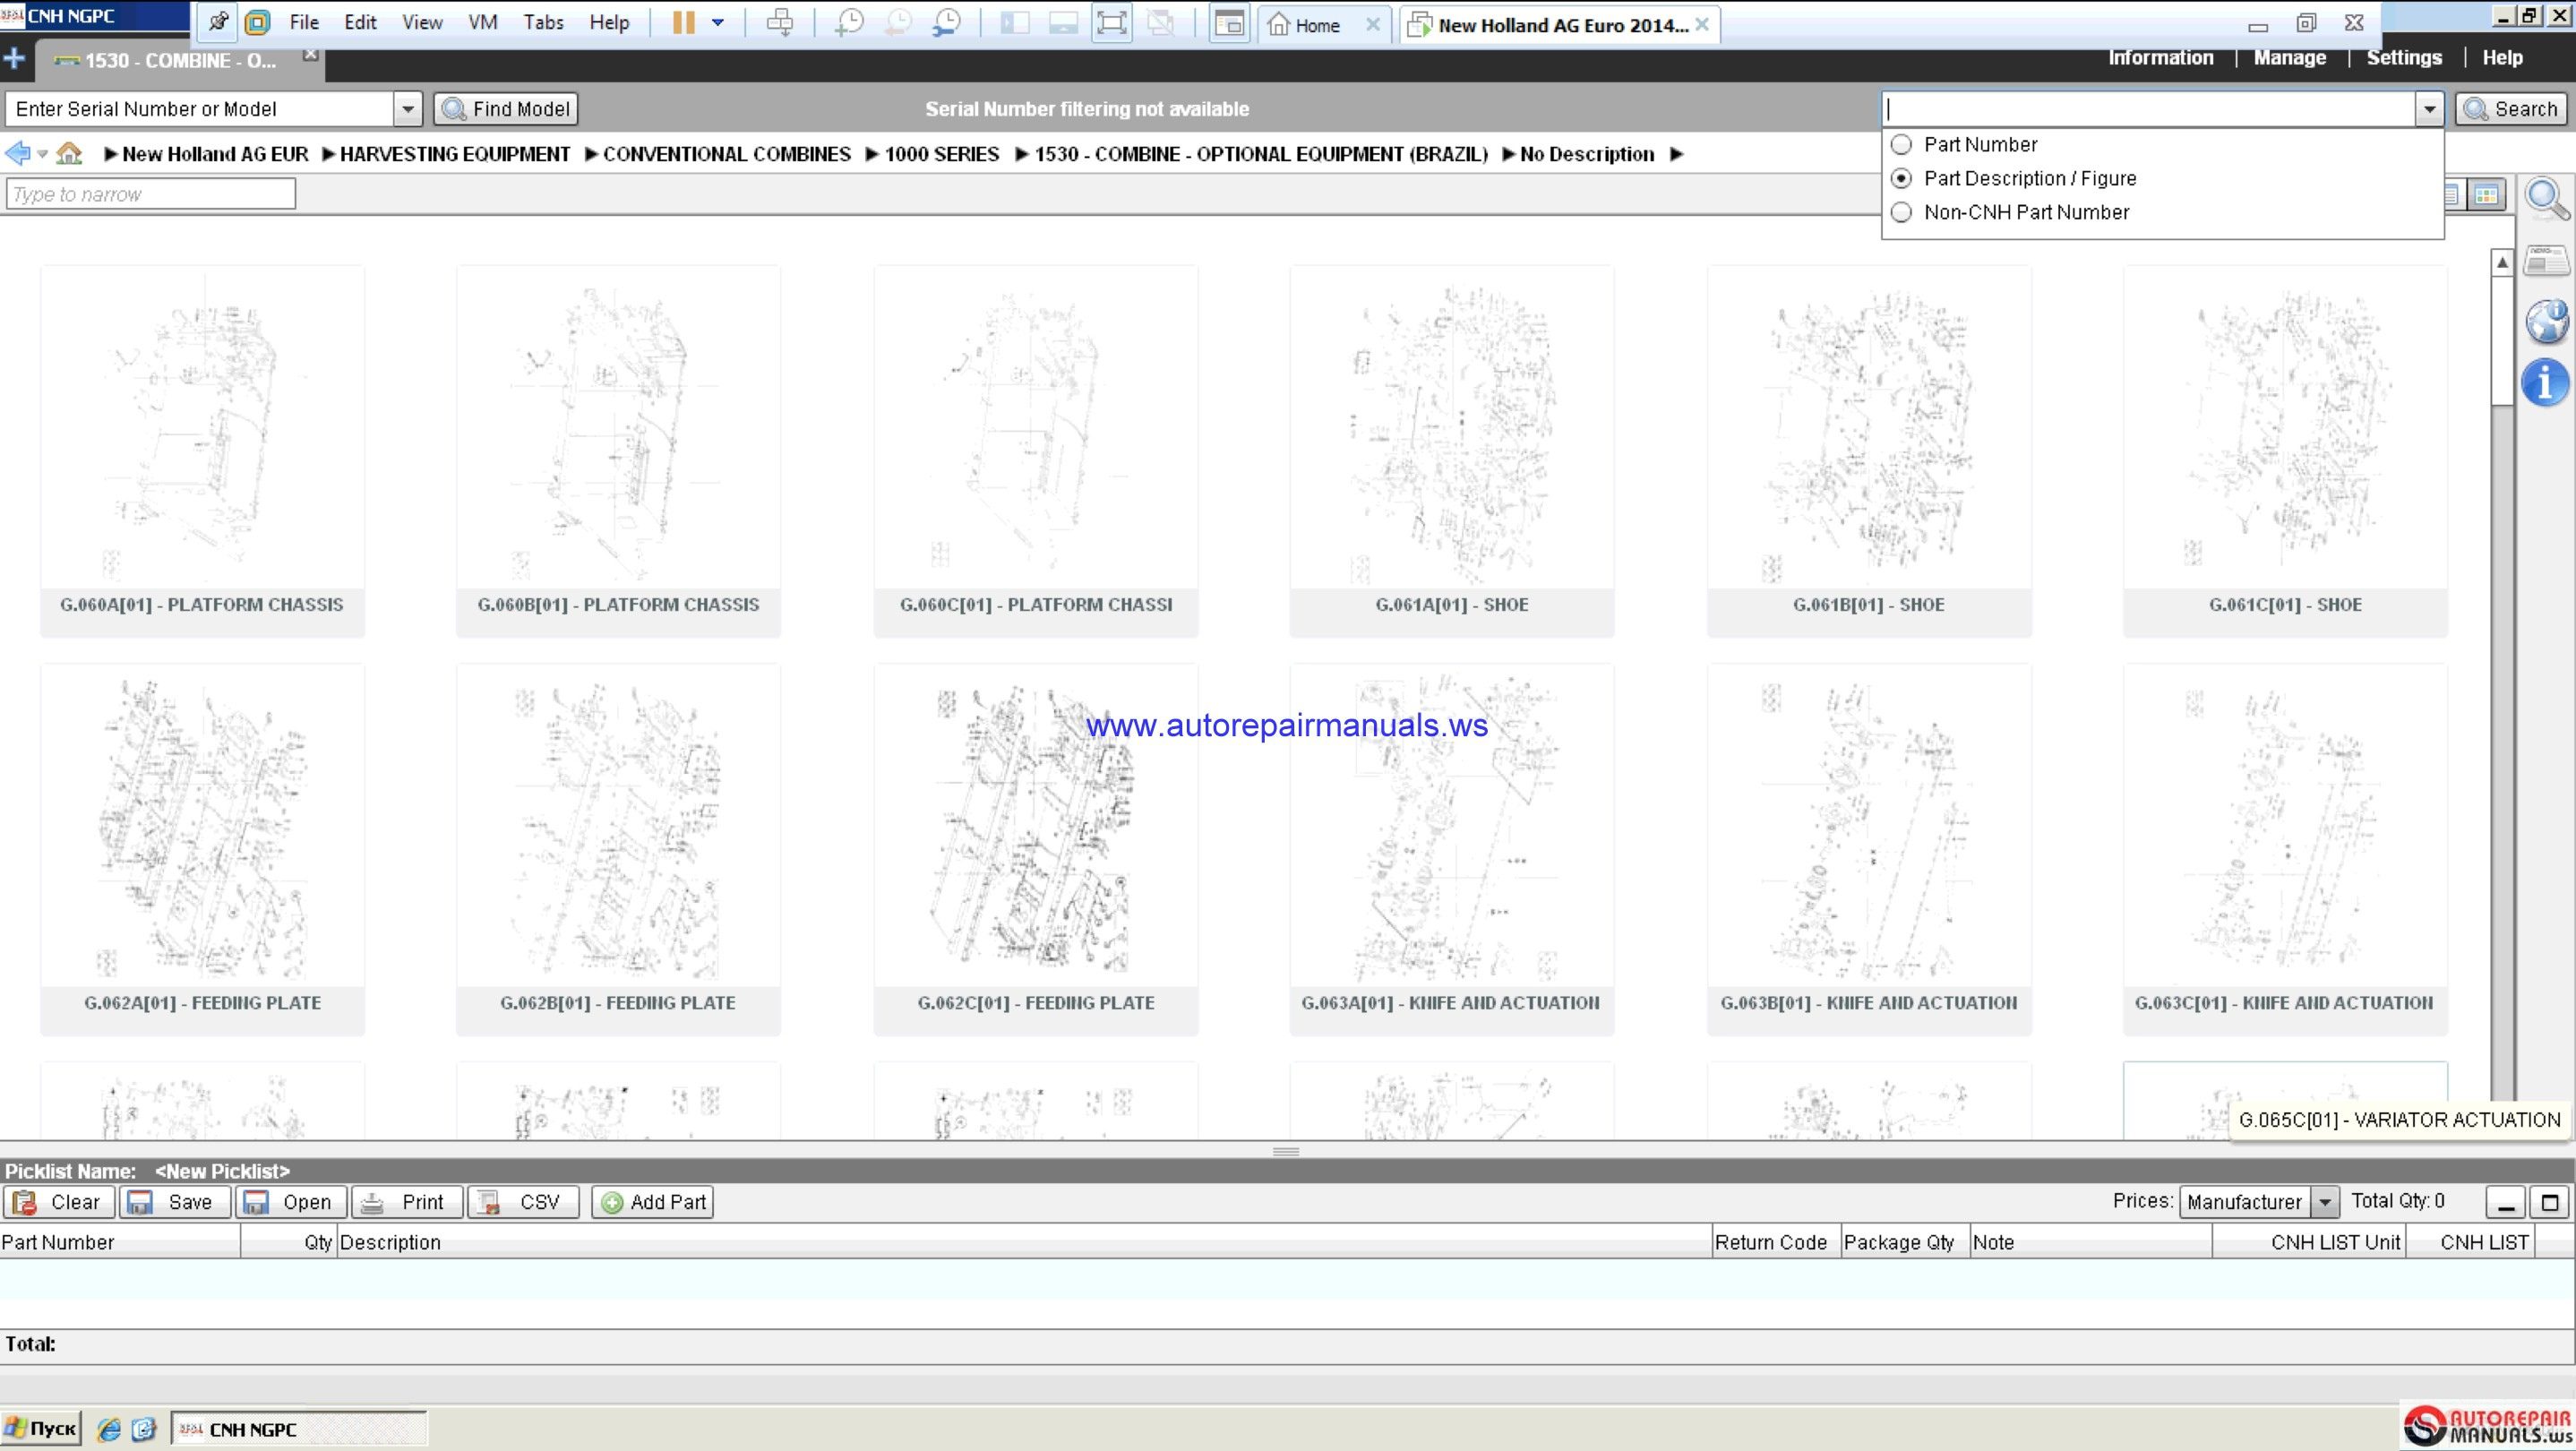Open the serial number or model dropdown
The image size is (2576, 1451).
coord(407,109)
